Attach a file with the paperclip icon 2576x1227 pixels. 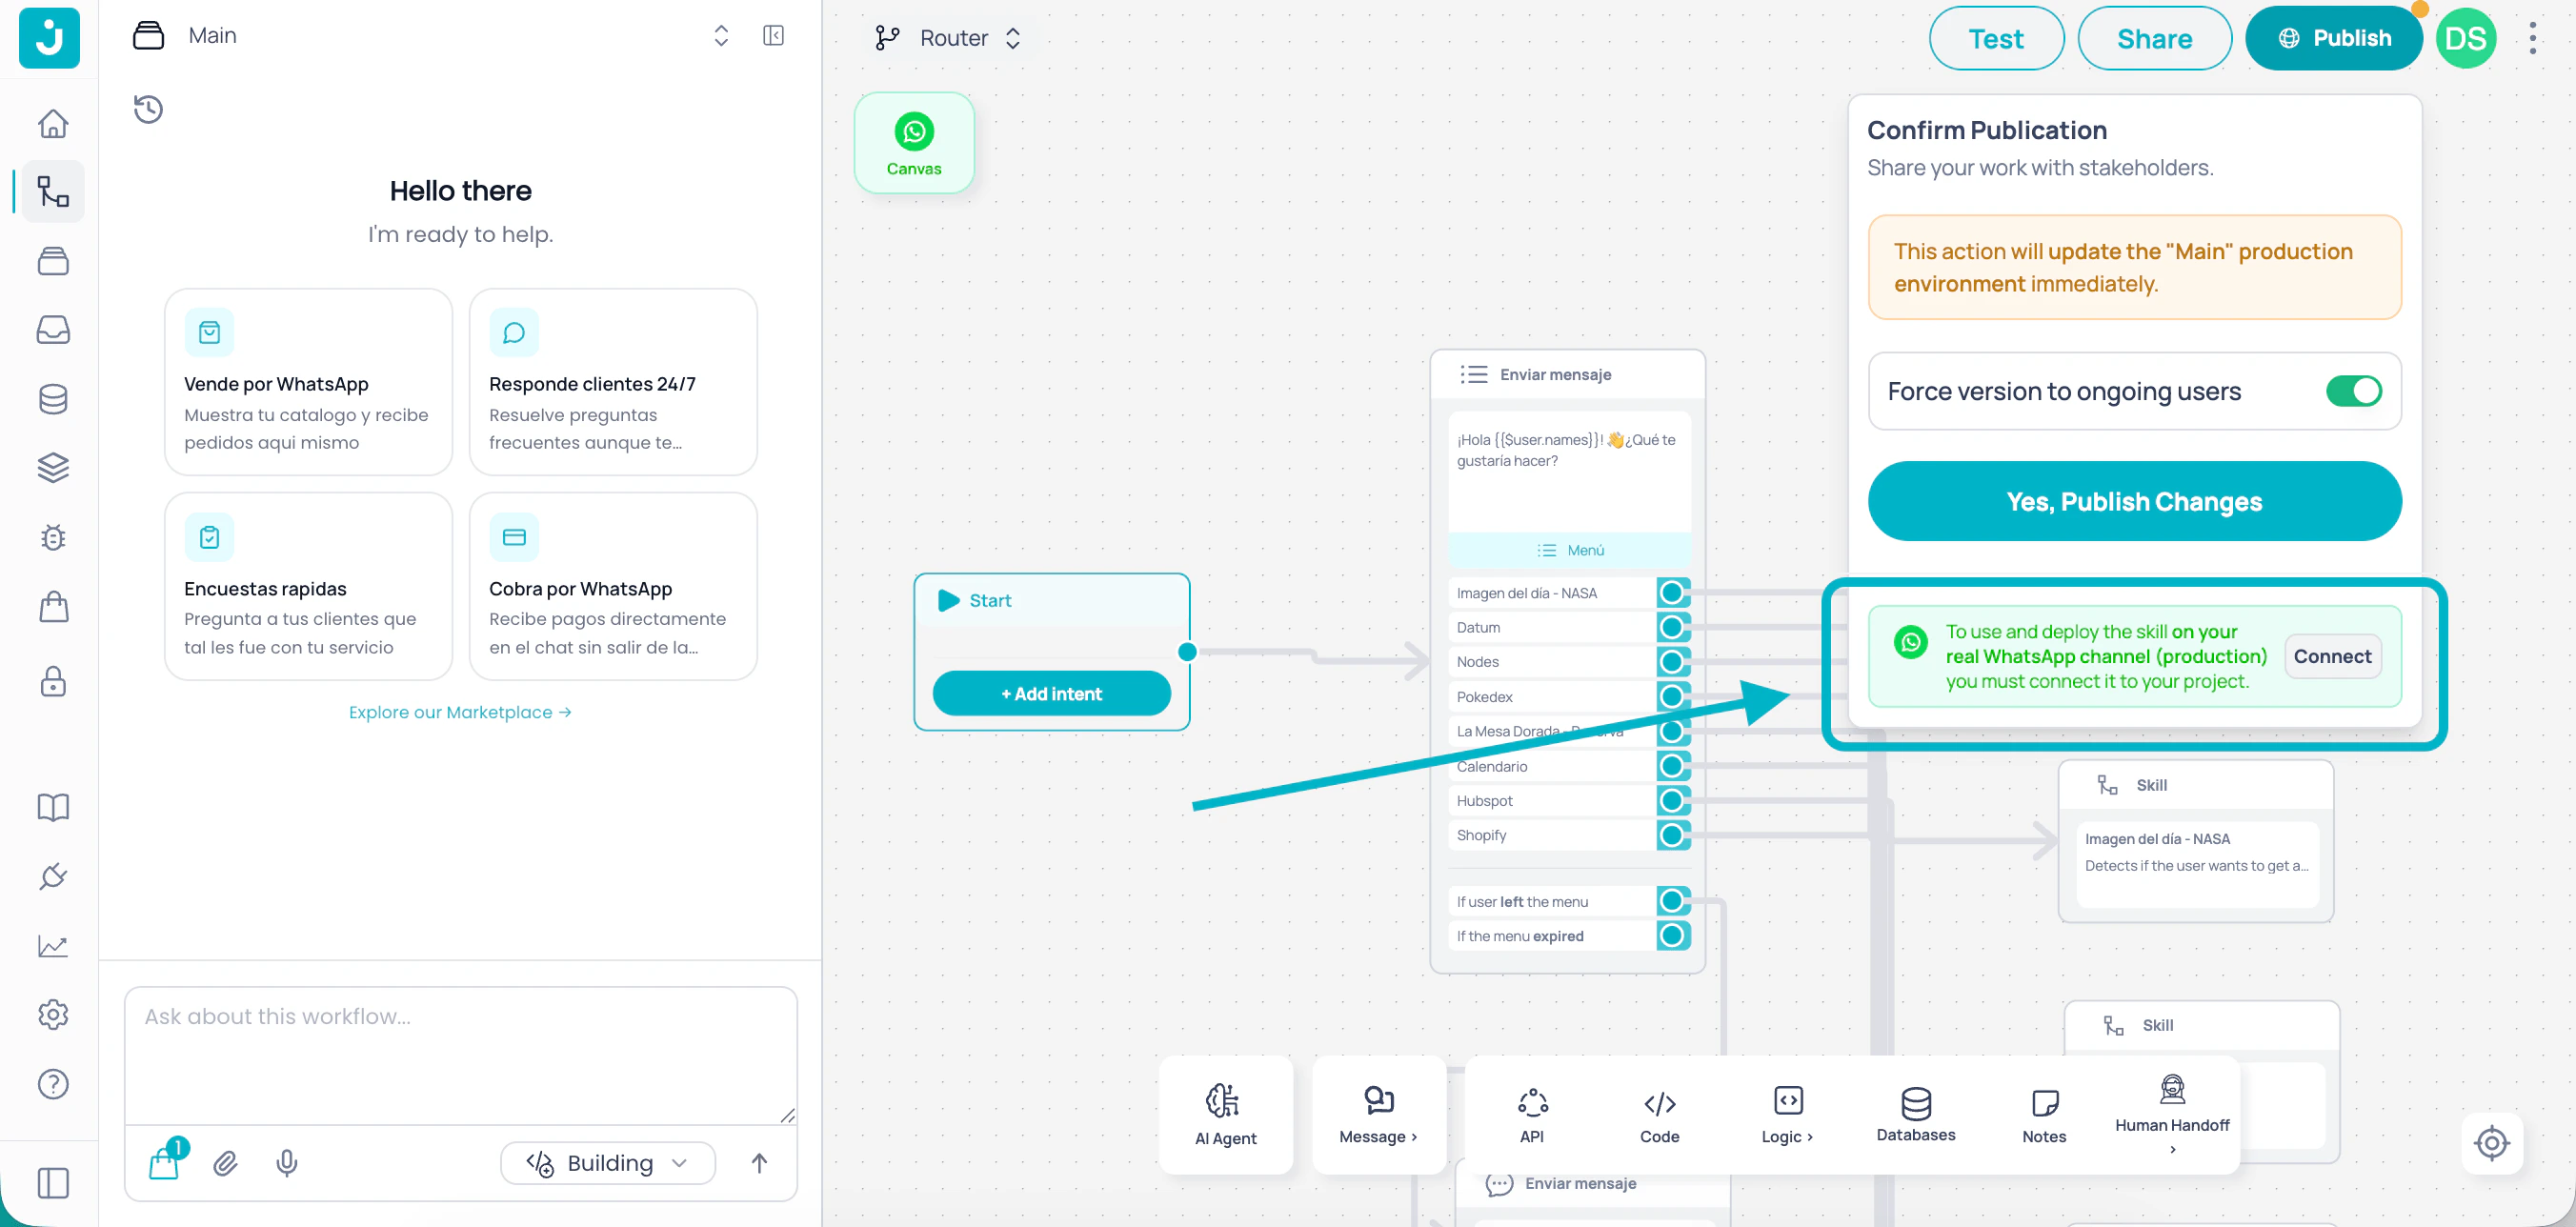point(224,1163)
